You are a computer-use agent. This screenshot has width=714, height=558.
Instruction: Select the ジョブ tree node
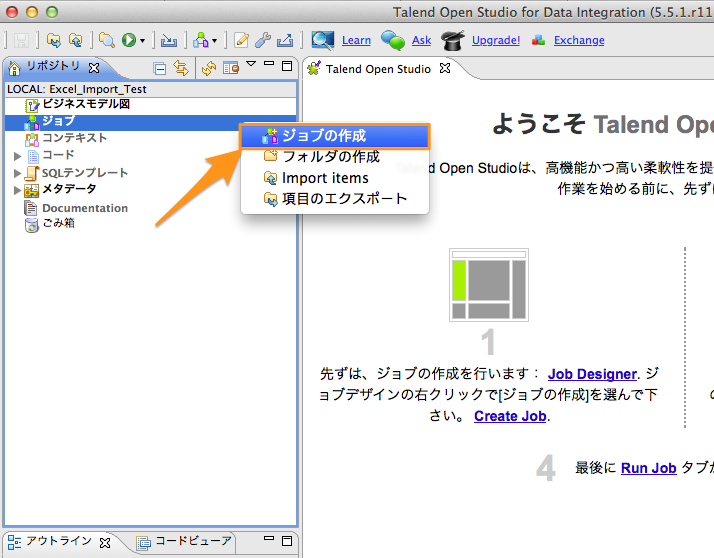pyautogui.click(x=59, y=121)
